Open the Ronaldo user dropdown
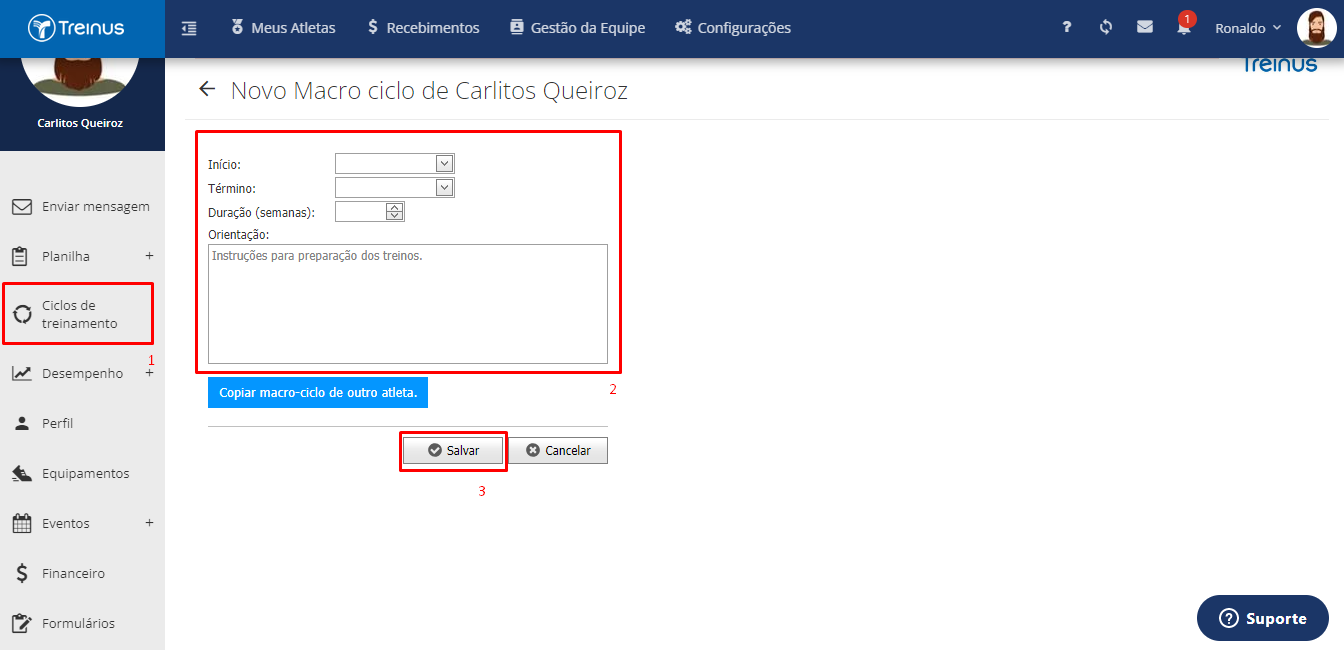1344x650 pixels. pyautogui.click(x=1248, y=28)
